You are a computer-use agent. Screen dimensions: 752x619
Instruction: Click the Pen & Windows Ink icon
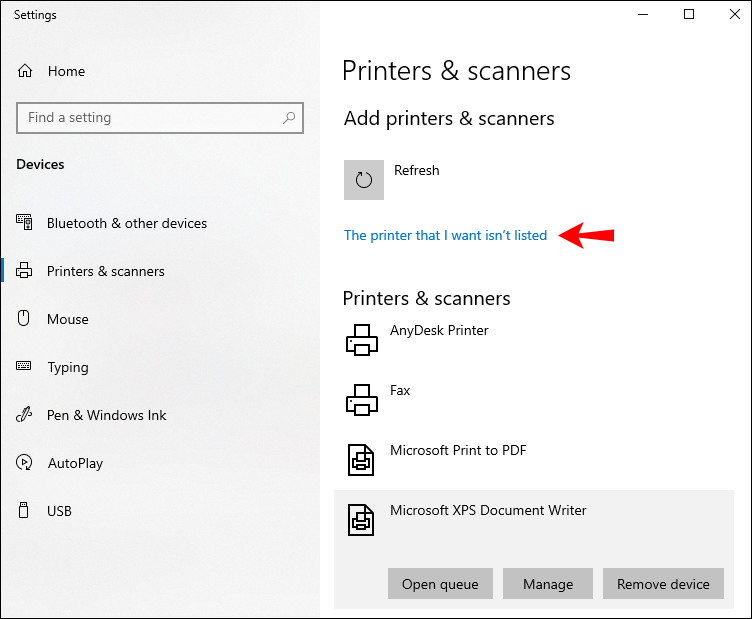pyautogui.click(x=24, y=415)
